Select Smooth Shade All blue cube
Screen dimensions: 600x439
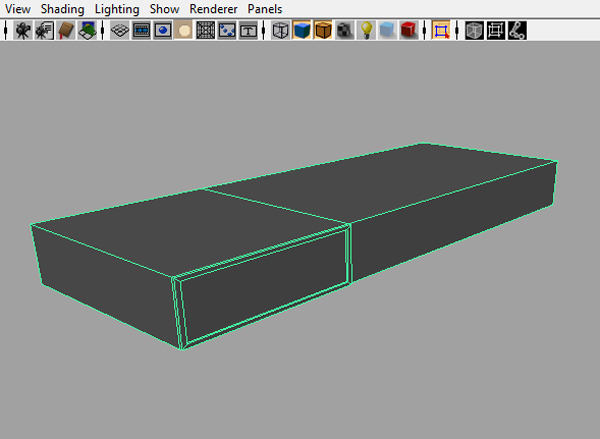pos(302,30)
